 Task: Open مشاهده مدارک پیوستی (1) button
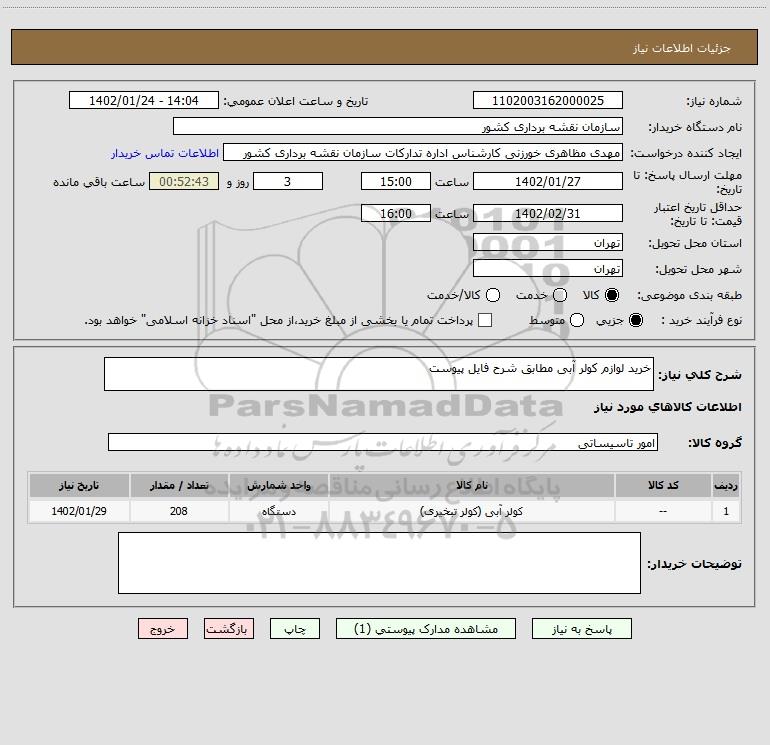(x=426, y=629)
